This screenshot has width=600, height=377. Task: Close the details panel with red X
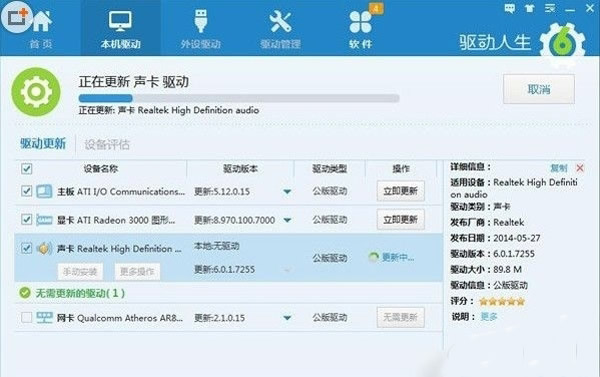580,168
